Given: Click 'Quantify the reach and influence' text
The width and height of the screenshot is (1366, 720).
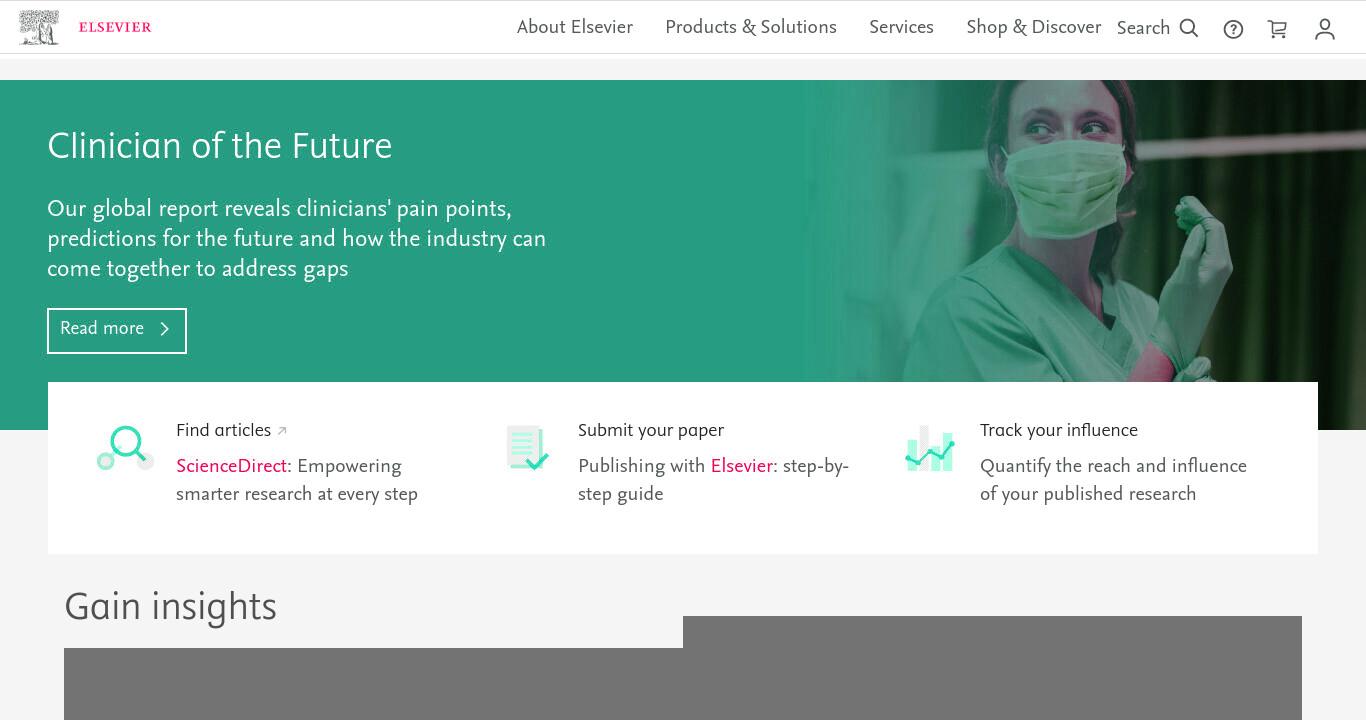Looking at the screenshot, I should tap(1113, 467).
